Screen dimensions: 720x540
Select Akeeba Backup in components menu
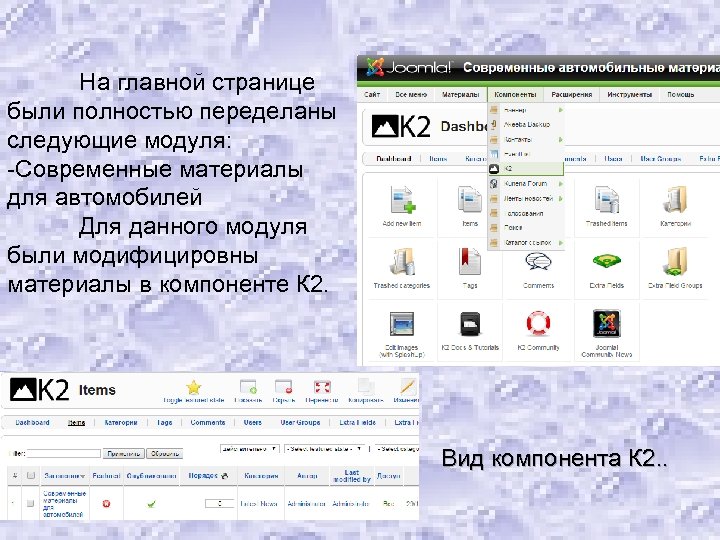(526, 124)
